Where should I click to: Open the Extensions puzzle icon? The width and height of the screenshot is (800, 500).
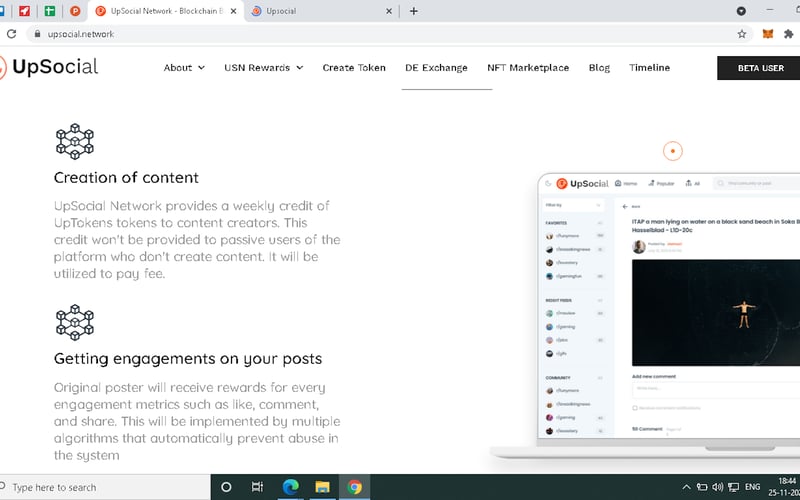789,34
